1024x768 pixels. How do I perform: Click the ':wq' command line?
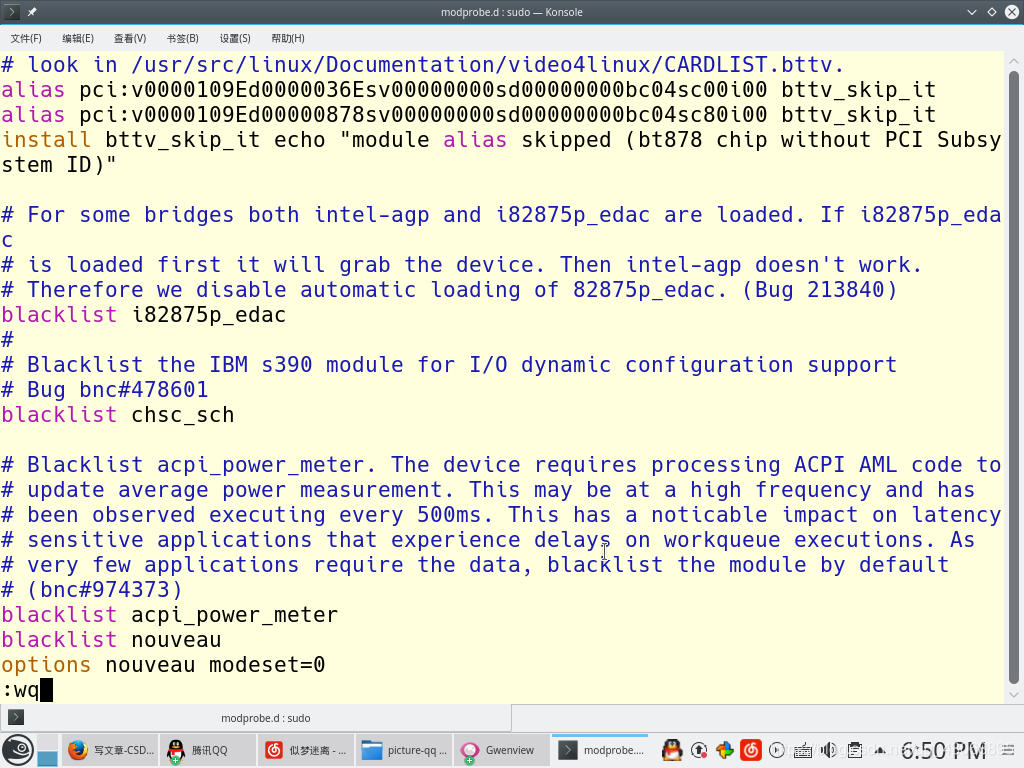pyautogui.click(x=20, y=690)
